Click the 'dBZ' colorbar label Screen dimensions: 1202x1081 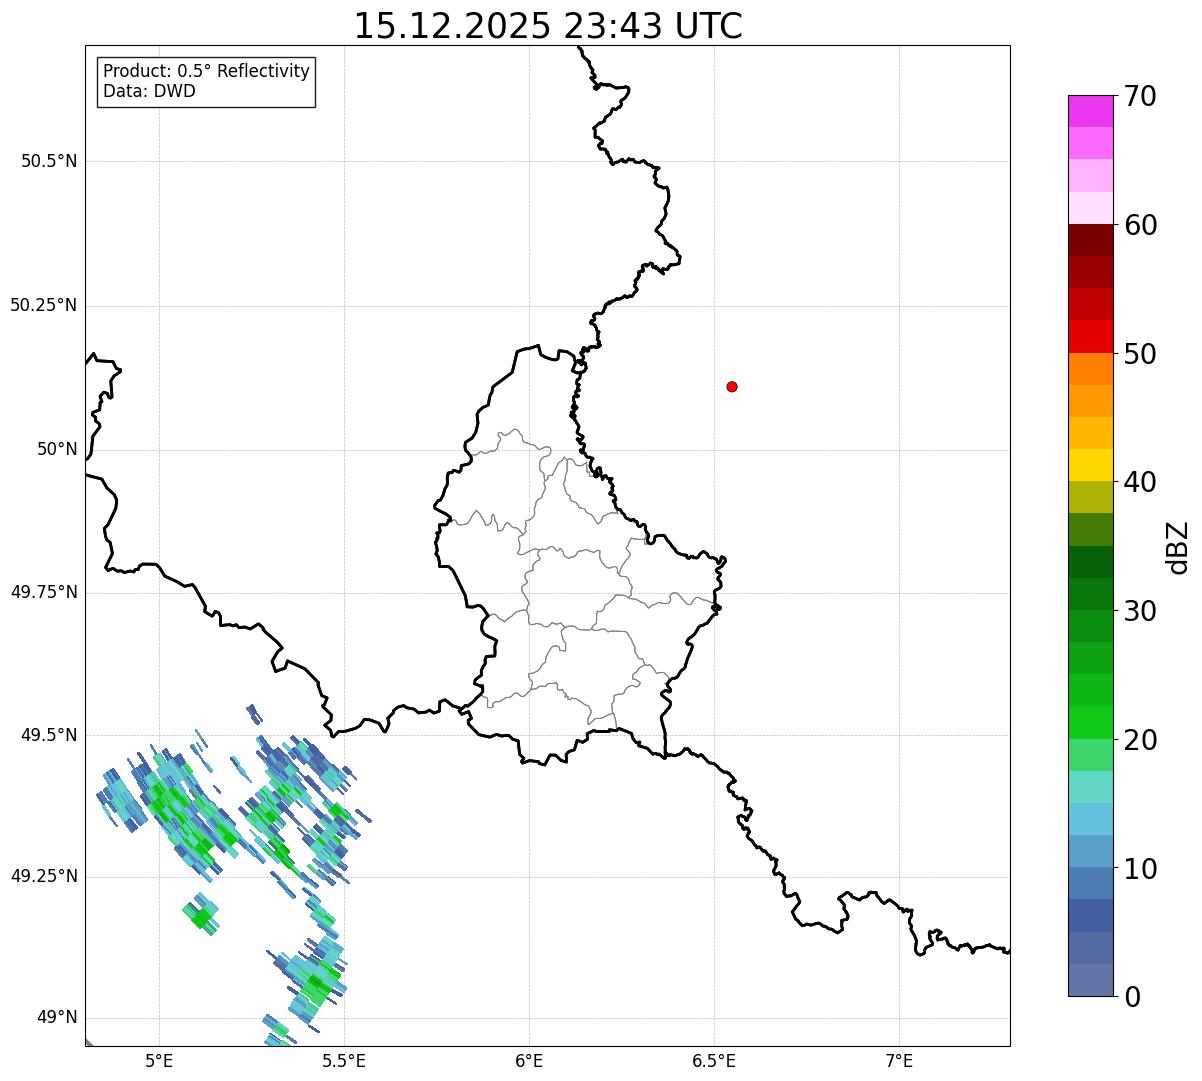click(1178, 547)
